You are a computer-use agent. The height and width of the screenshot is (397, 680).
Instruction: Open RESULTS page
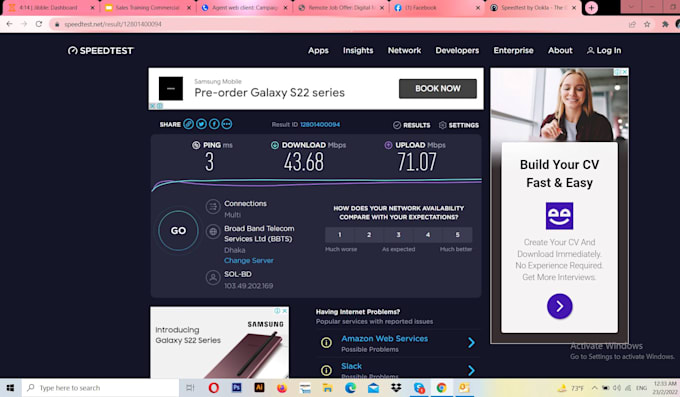(412, 125)
